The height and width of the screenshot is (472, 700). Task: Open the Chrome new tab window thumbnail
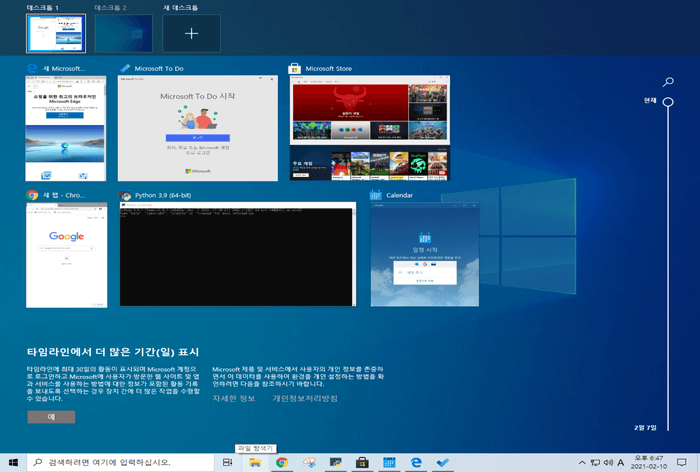click(67, 255)
